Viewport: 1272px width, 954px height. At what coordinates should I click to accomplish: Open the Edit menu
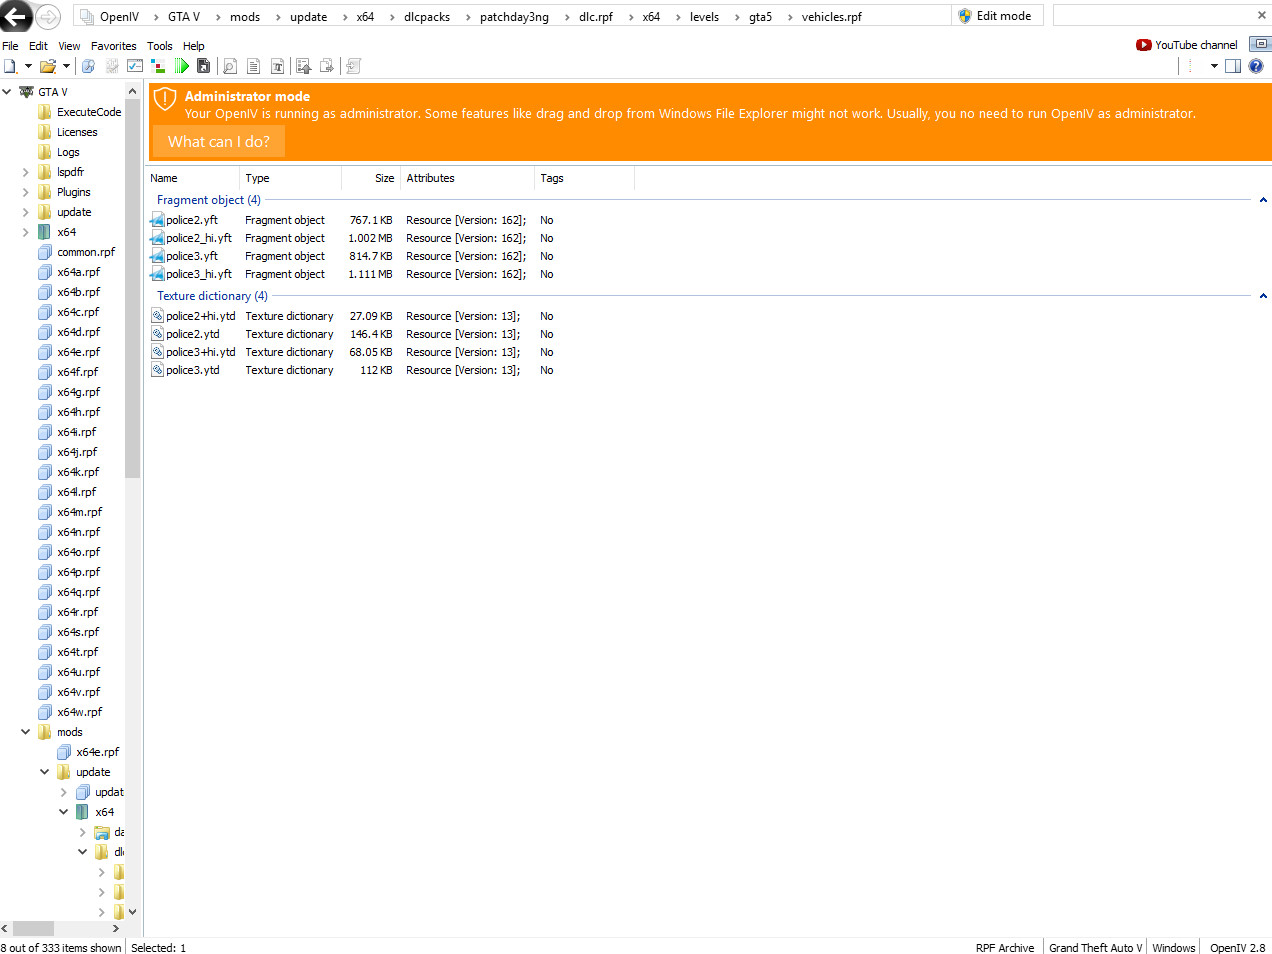38,46
